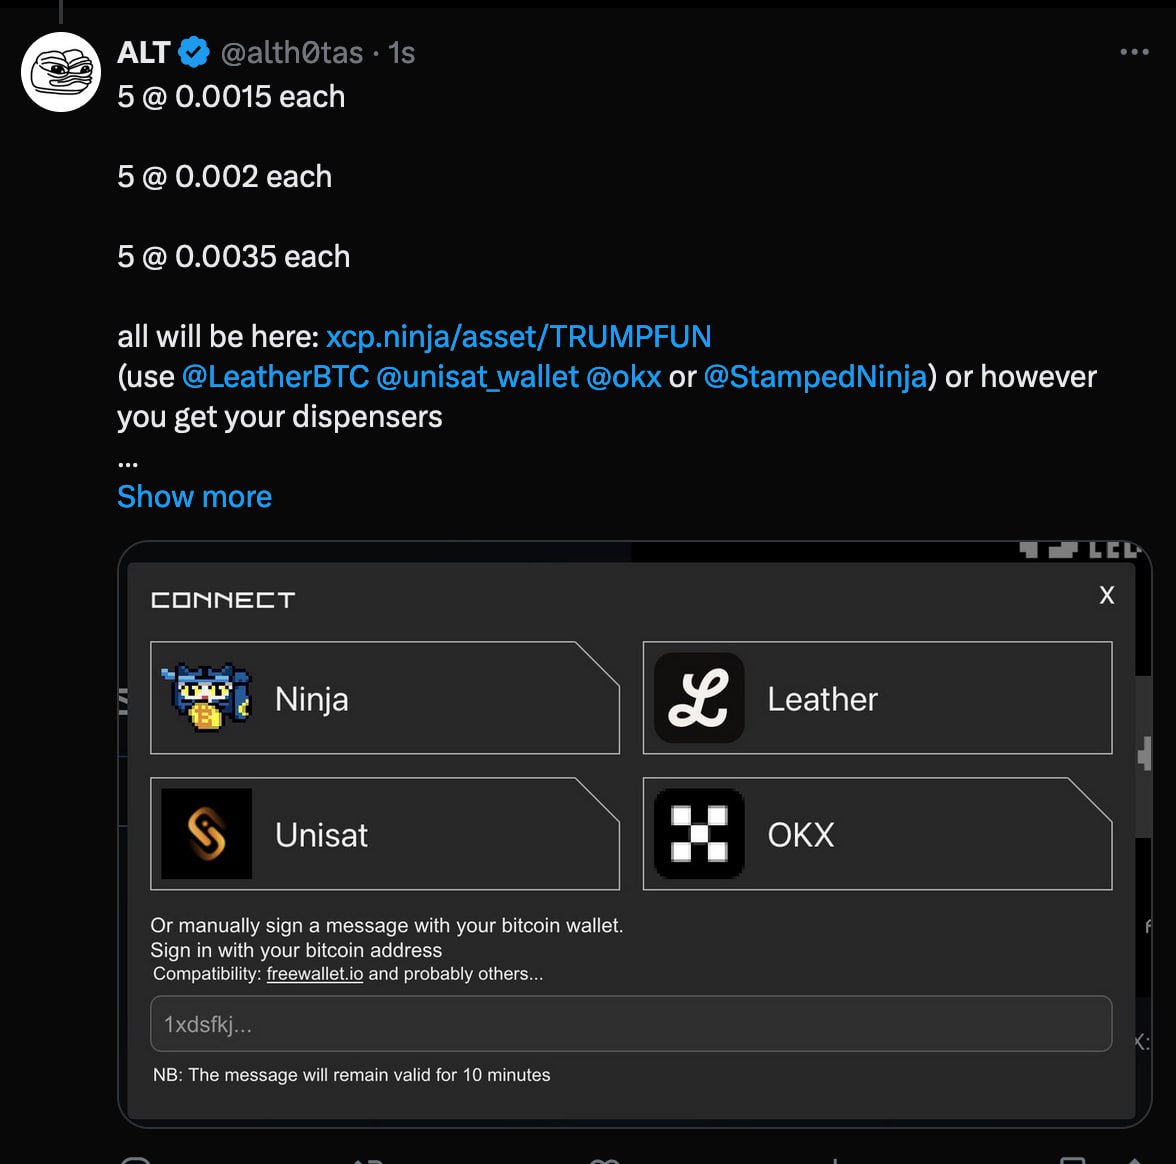The height and width of the screenshot is (1164, 1176).
Task: Open the xcp.ninja/asset/TRUMPFUN link
Action: [x=518, y=337]
